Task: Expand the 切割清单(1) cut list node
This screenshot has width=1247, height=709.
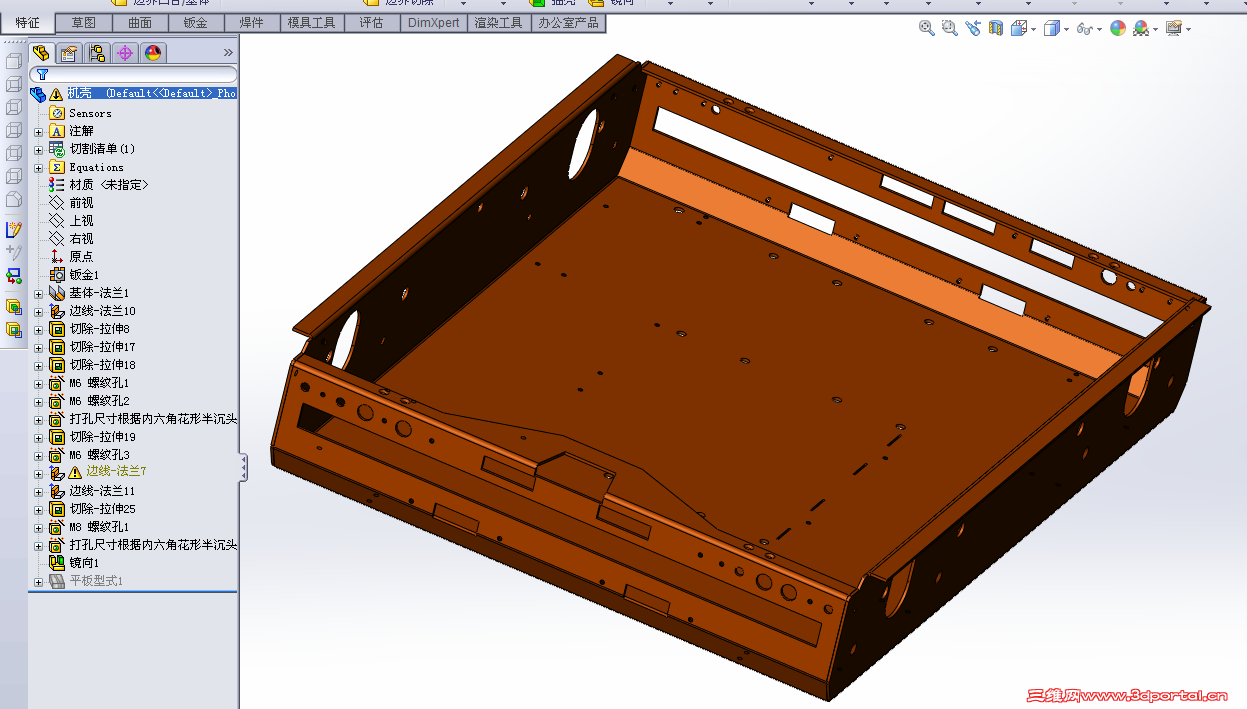Action: (x=39, y=149)
